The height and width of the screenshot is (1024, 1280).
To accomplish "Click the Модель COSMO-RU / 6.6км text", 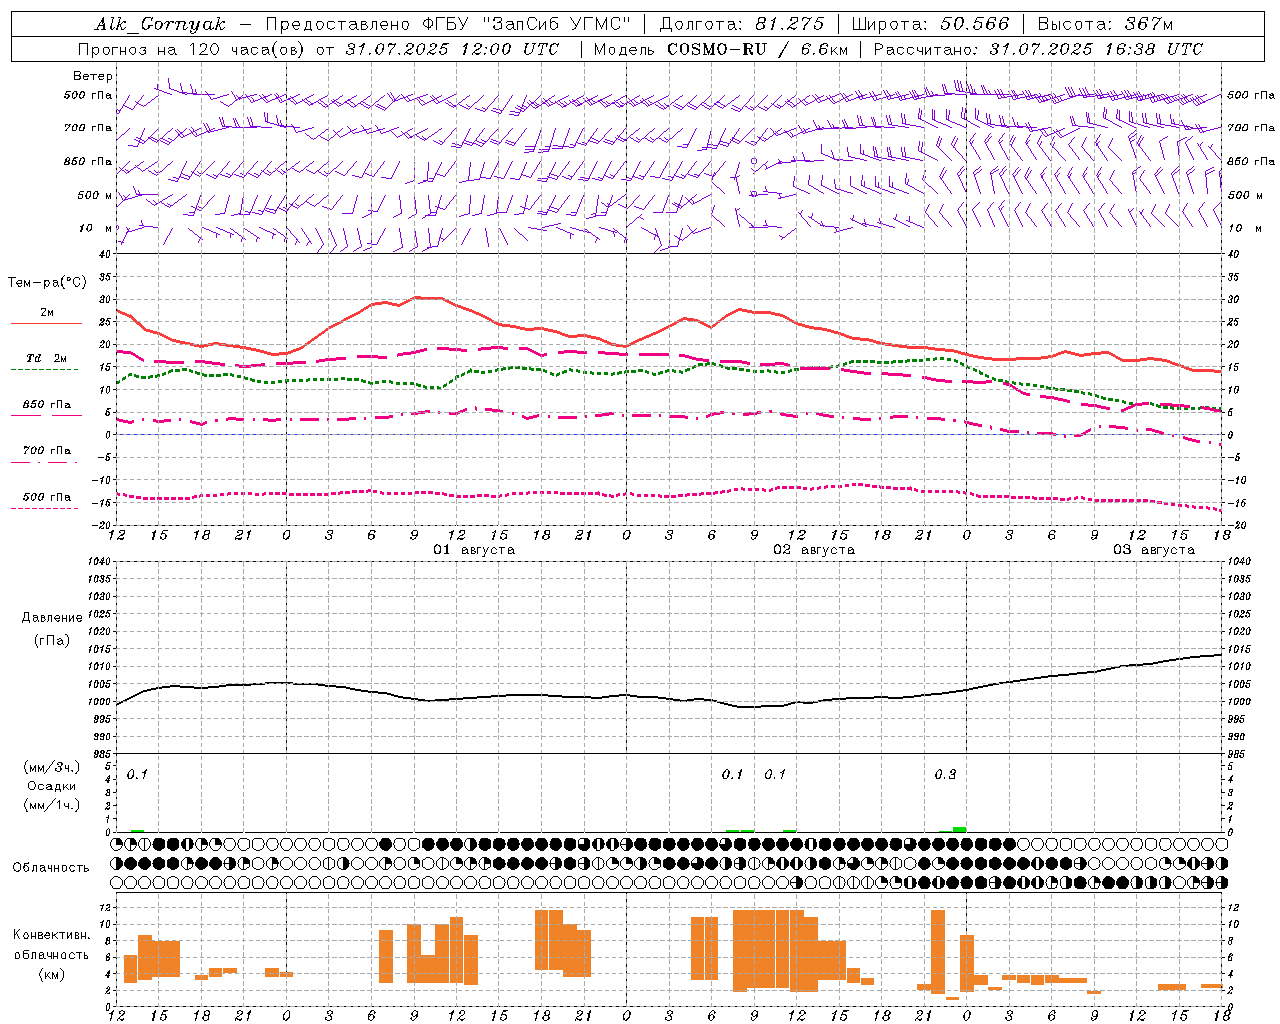I will [721, 49].
